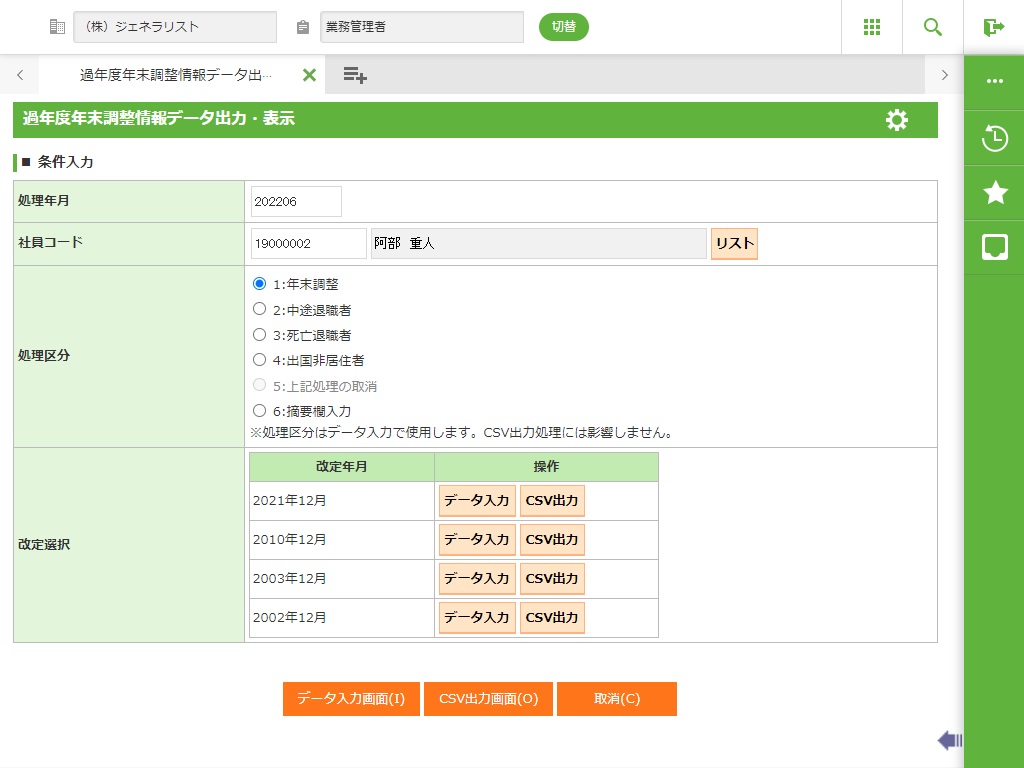Click the logout icon at top right
This screenshot has height=768, width=1024.
993,27
